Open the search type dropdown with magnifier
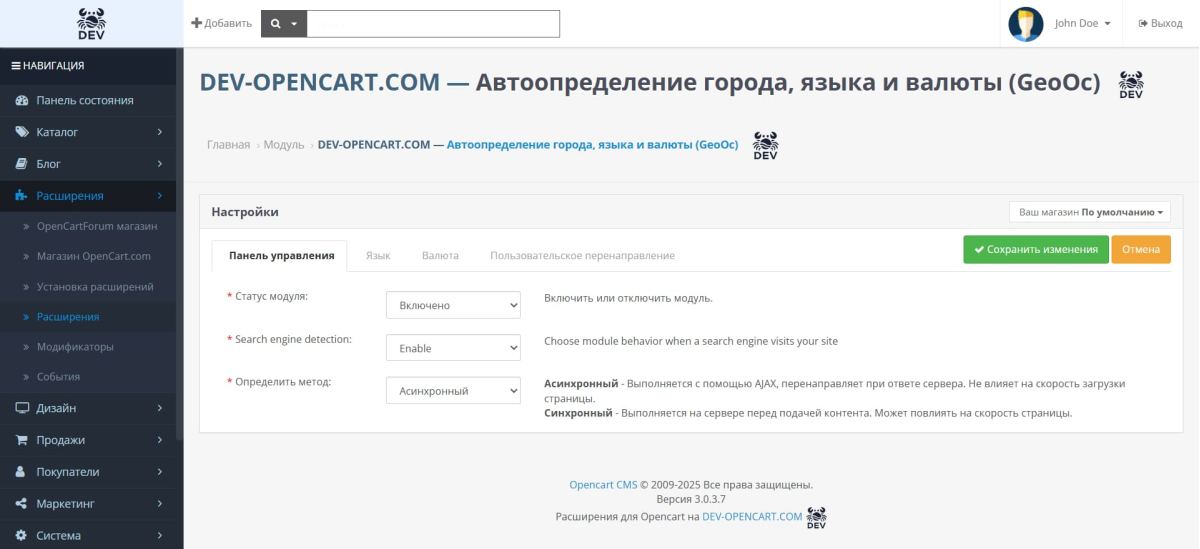The height and width of the screenshot is (549, 1200). [x=283, y=24]
